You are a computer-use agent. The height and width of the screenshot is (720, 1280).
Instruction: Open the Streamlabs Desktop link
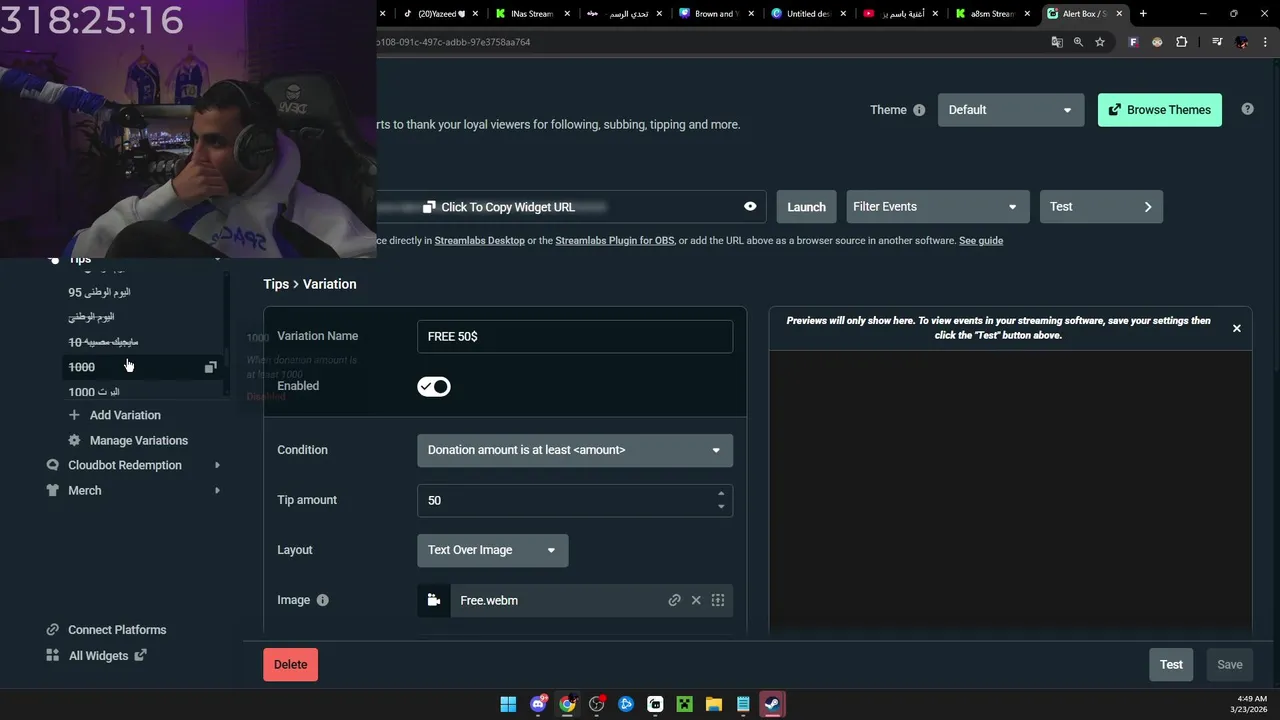tap(479, 241)
